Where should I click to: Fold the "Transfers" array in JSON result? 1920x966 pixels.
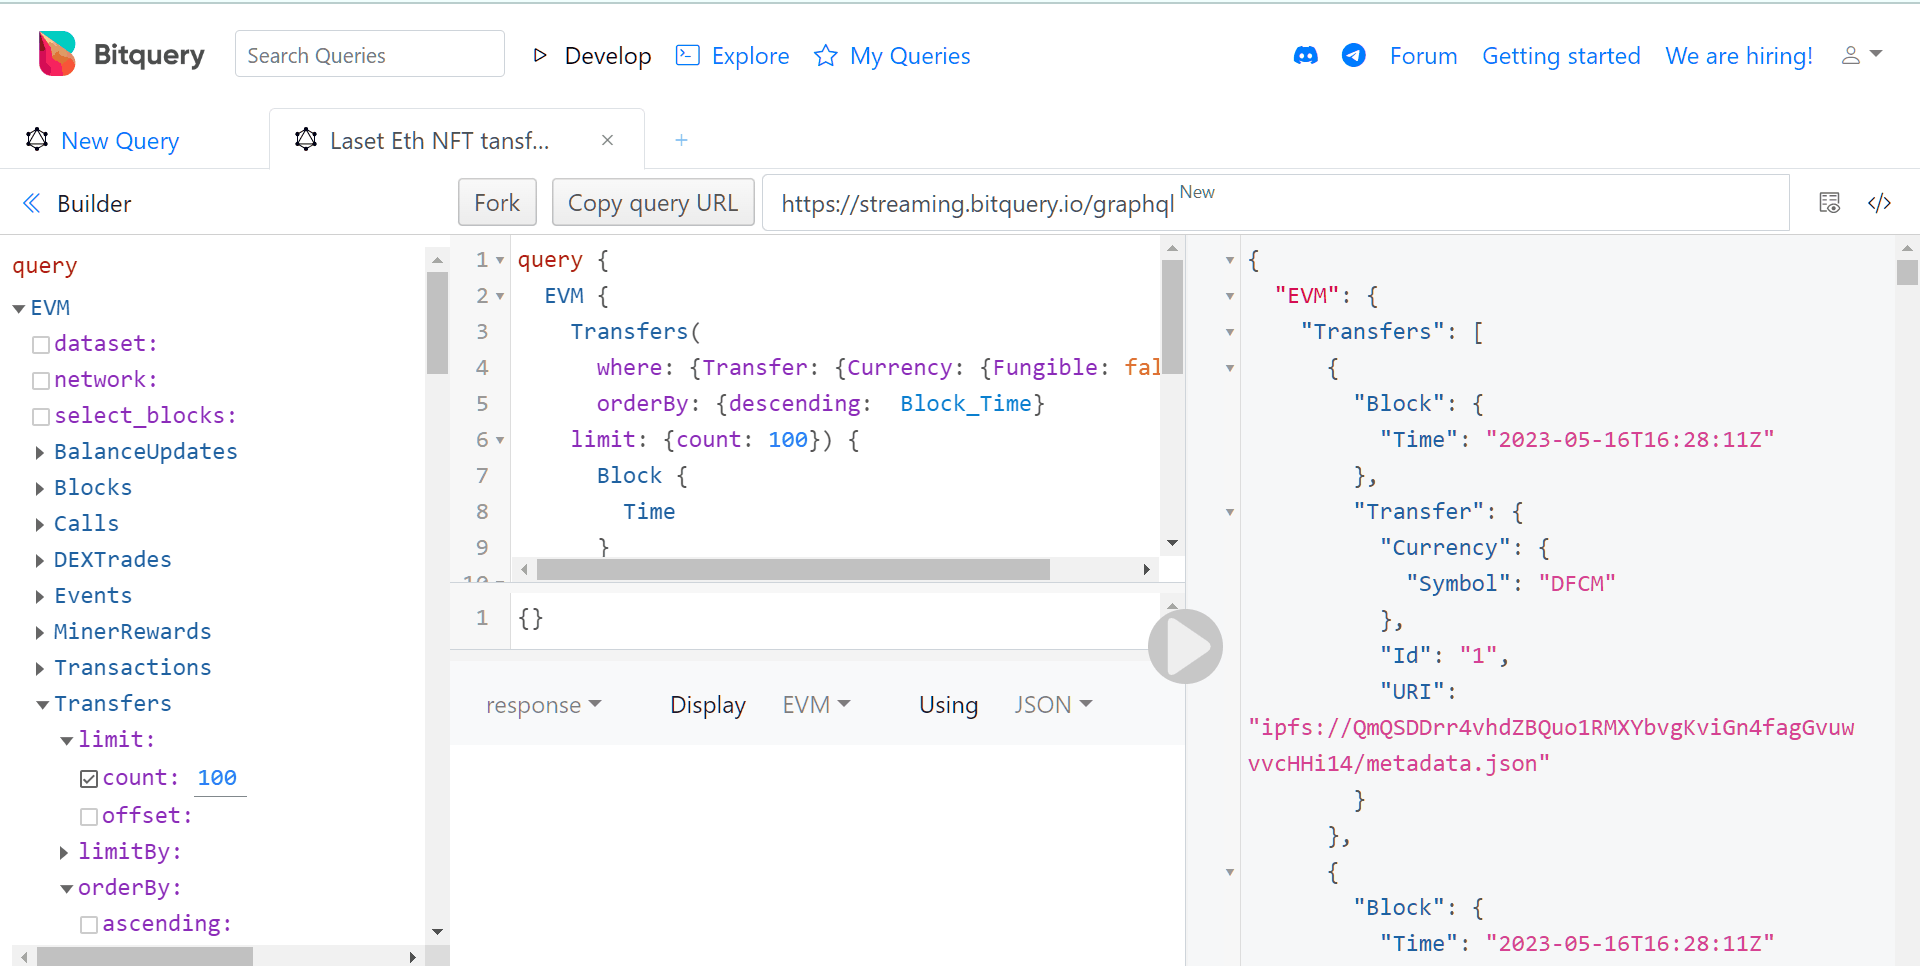click(1230, 332)
